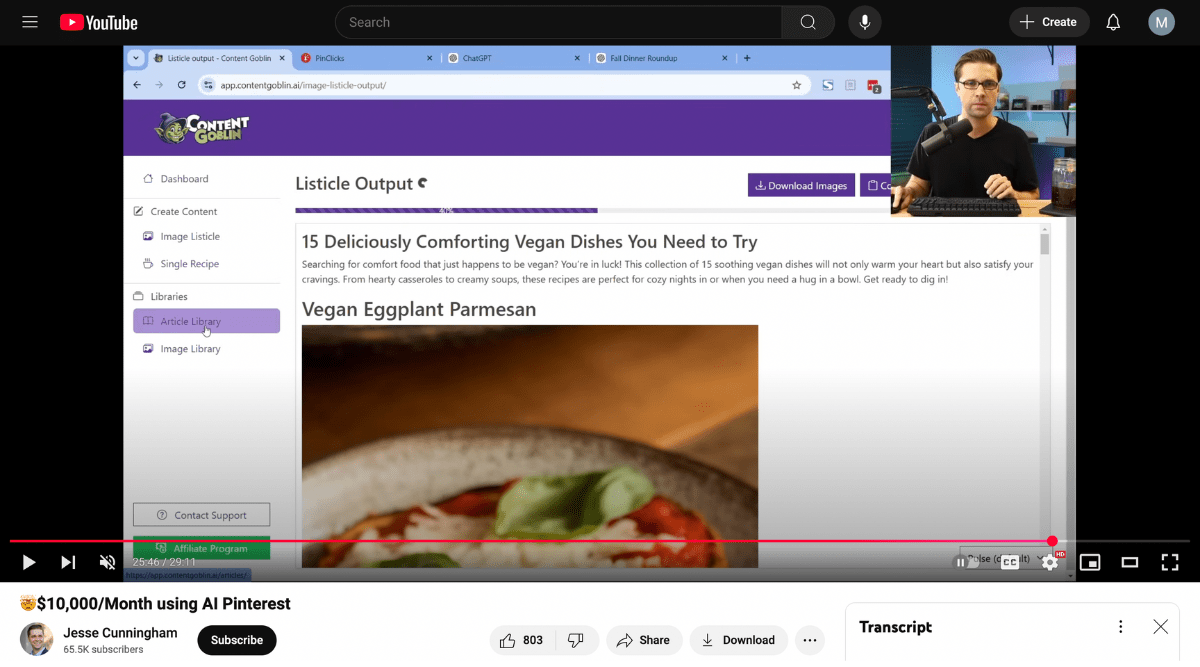This screenshot has height=667, width=1200.
Task: Open the YouTube guide hamburger menu
Action: [x=30, y=22]
